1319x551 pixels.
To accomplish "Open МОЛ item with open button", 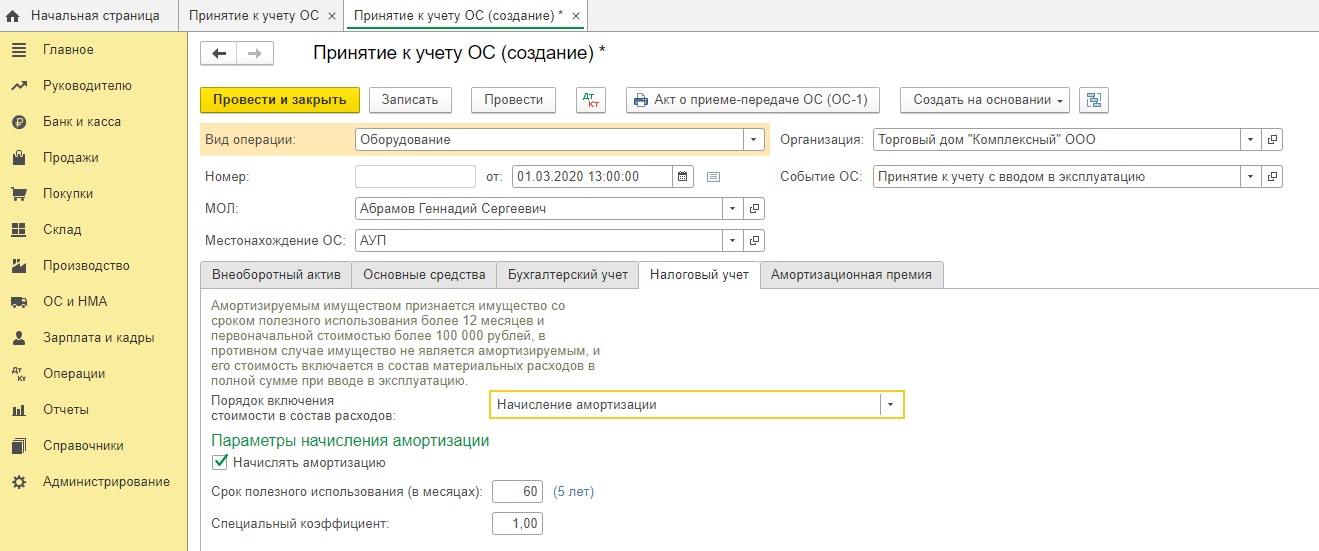I will 754,209.
